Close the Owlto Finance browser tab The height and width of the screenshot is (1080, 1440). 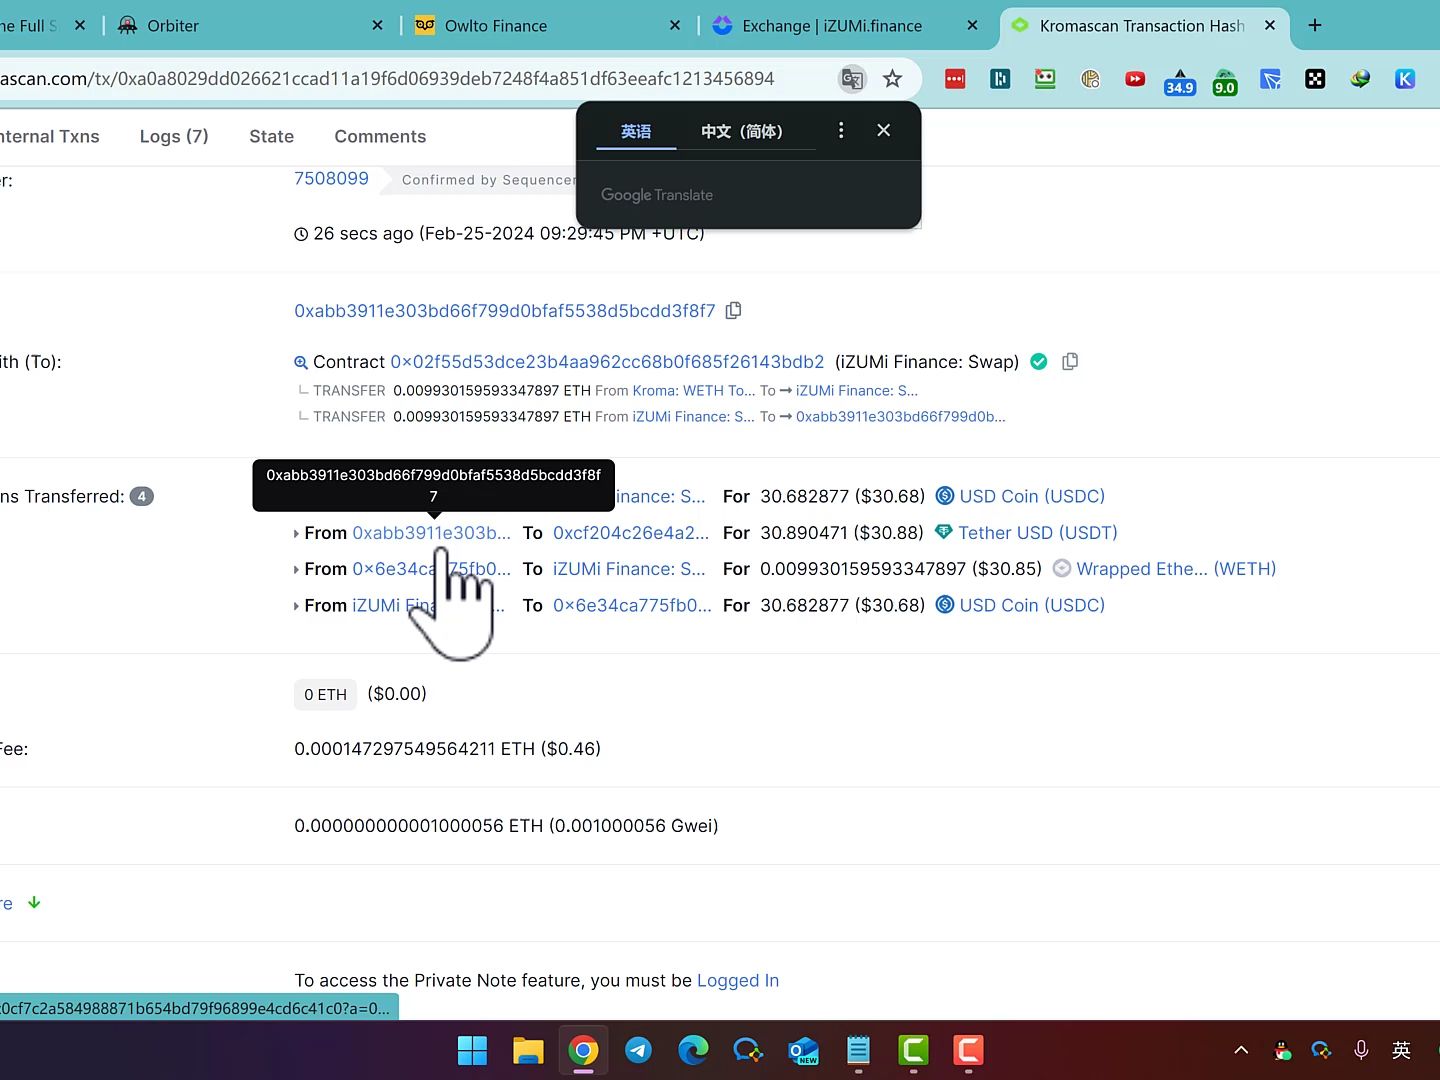pos(675,25)
